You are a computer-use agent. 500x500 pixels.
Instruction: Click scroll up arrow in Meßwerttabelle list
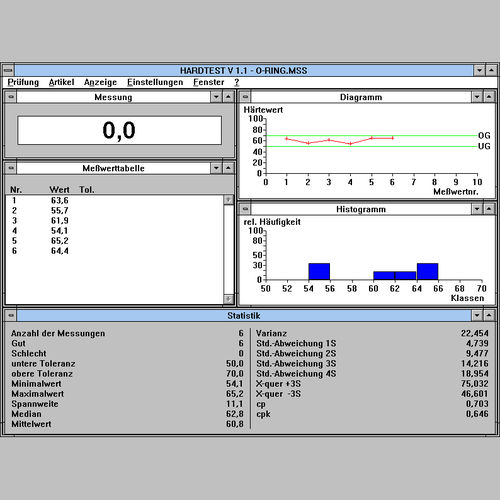coord(228,200)
